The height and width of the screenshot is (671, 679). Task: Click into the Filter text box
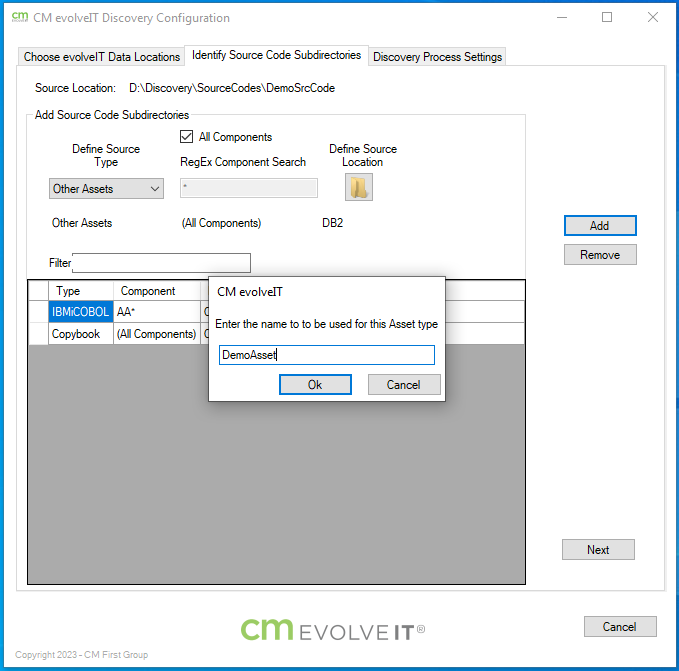point(161,263)
